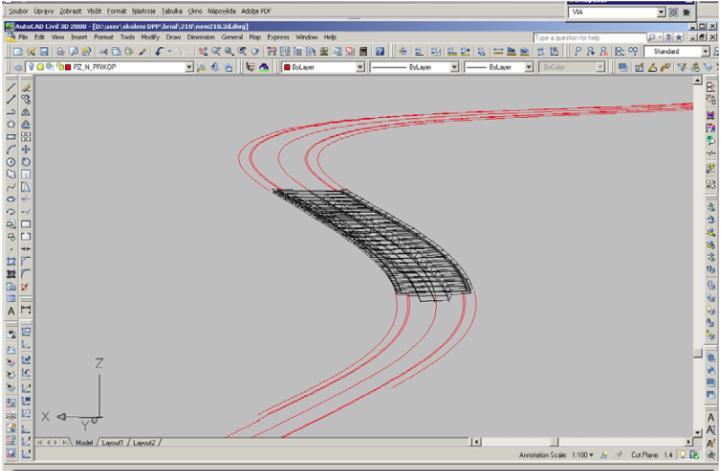
Task: Open the PZ_N_PRIKOP layer dropdown
Action: pyautogui.click(x=189, y=67)
